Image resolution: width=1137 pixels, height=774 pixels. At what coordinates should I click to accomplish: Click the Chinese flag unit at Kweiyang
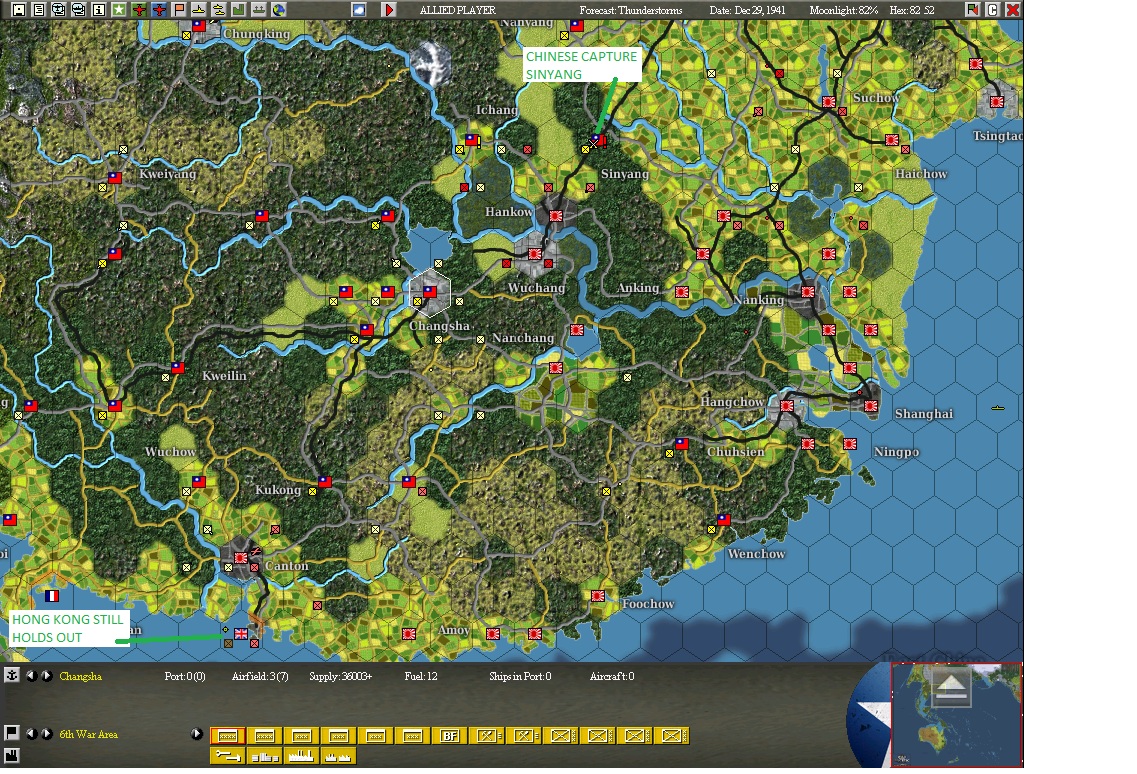click(x=115, y=178)
